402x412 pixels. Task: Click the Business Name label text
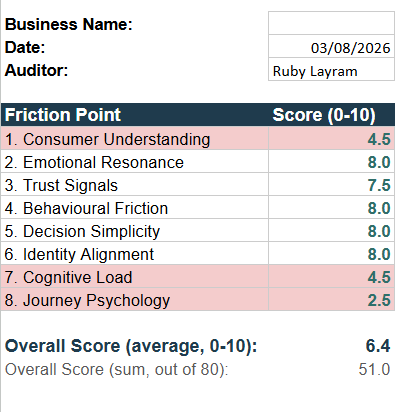69,24
